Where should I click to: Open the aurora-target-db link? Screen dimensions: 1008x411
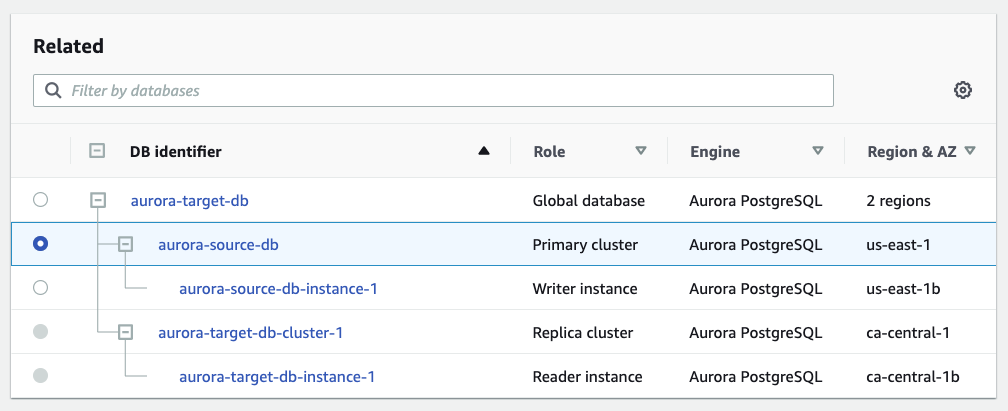(189, 201)
